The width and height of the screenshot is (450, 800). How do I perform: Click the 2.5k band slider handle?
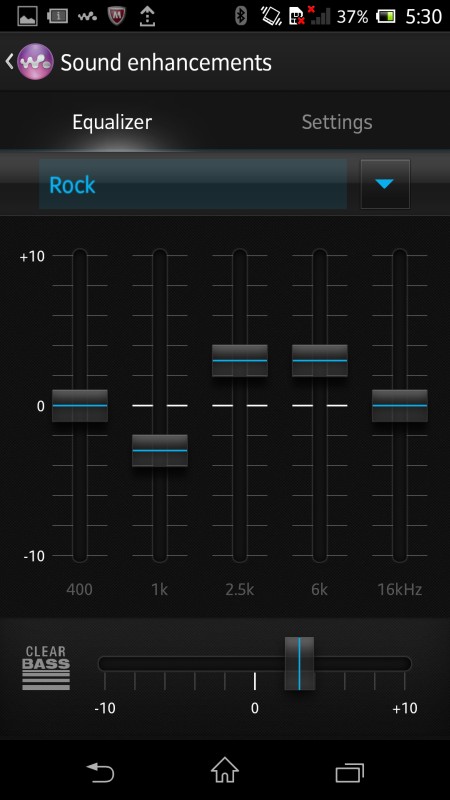tap(240, 361)
